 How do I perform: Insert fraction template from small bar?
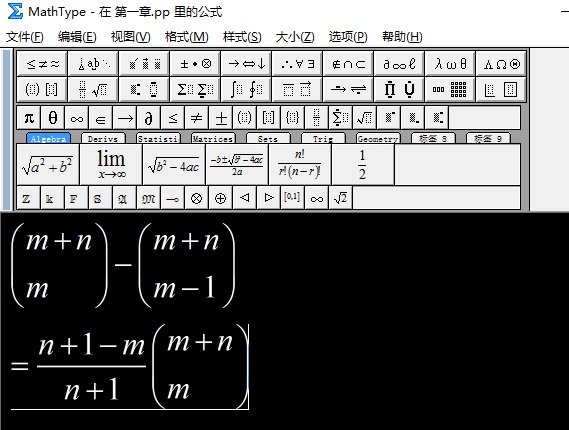click(316, 118)
